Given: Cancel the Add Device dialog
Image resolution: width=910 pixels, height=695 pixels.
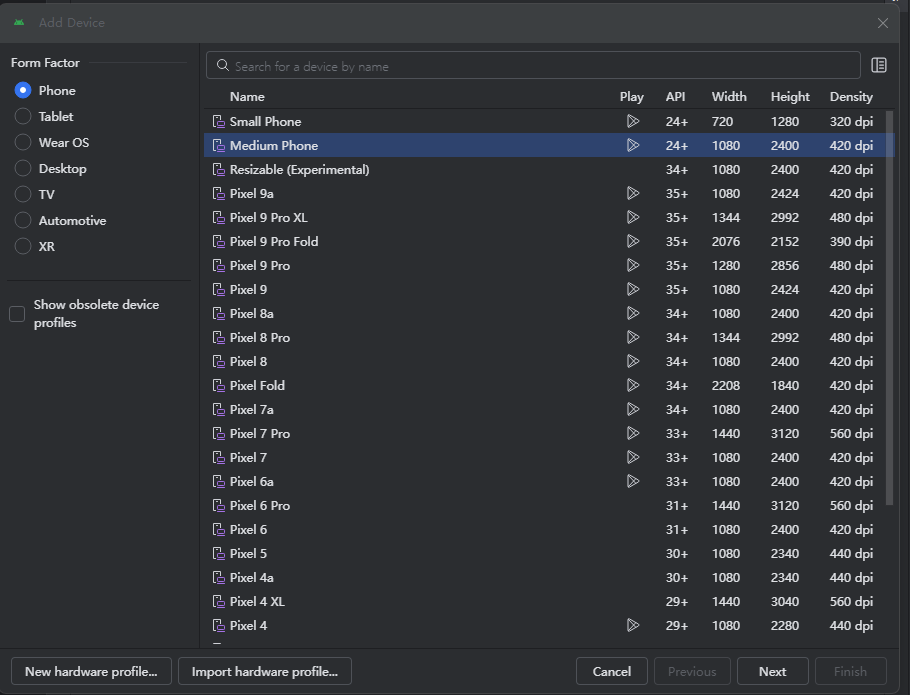Looking at the screenshot, I should coord(612,671).
